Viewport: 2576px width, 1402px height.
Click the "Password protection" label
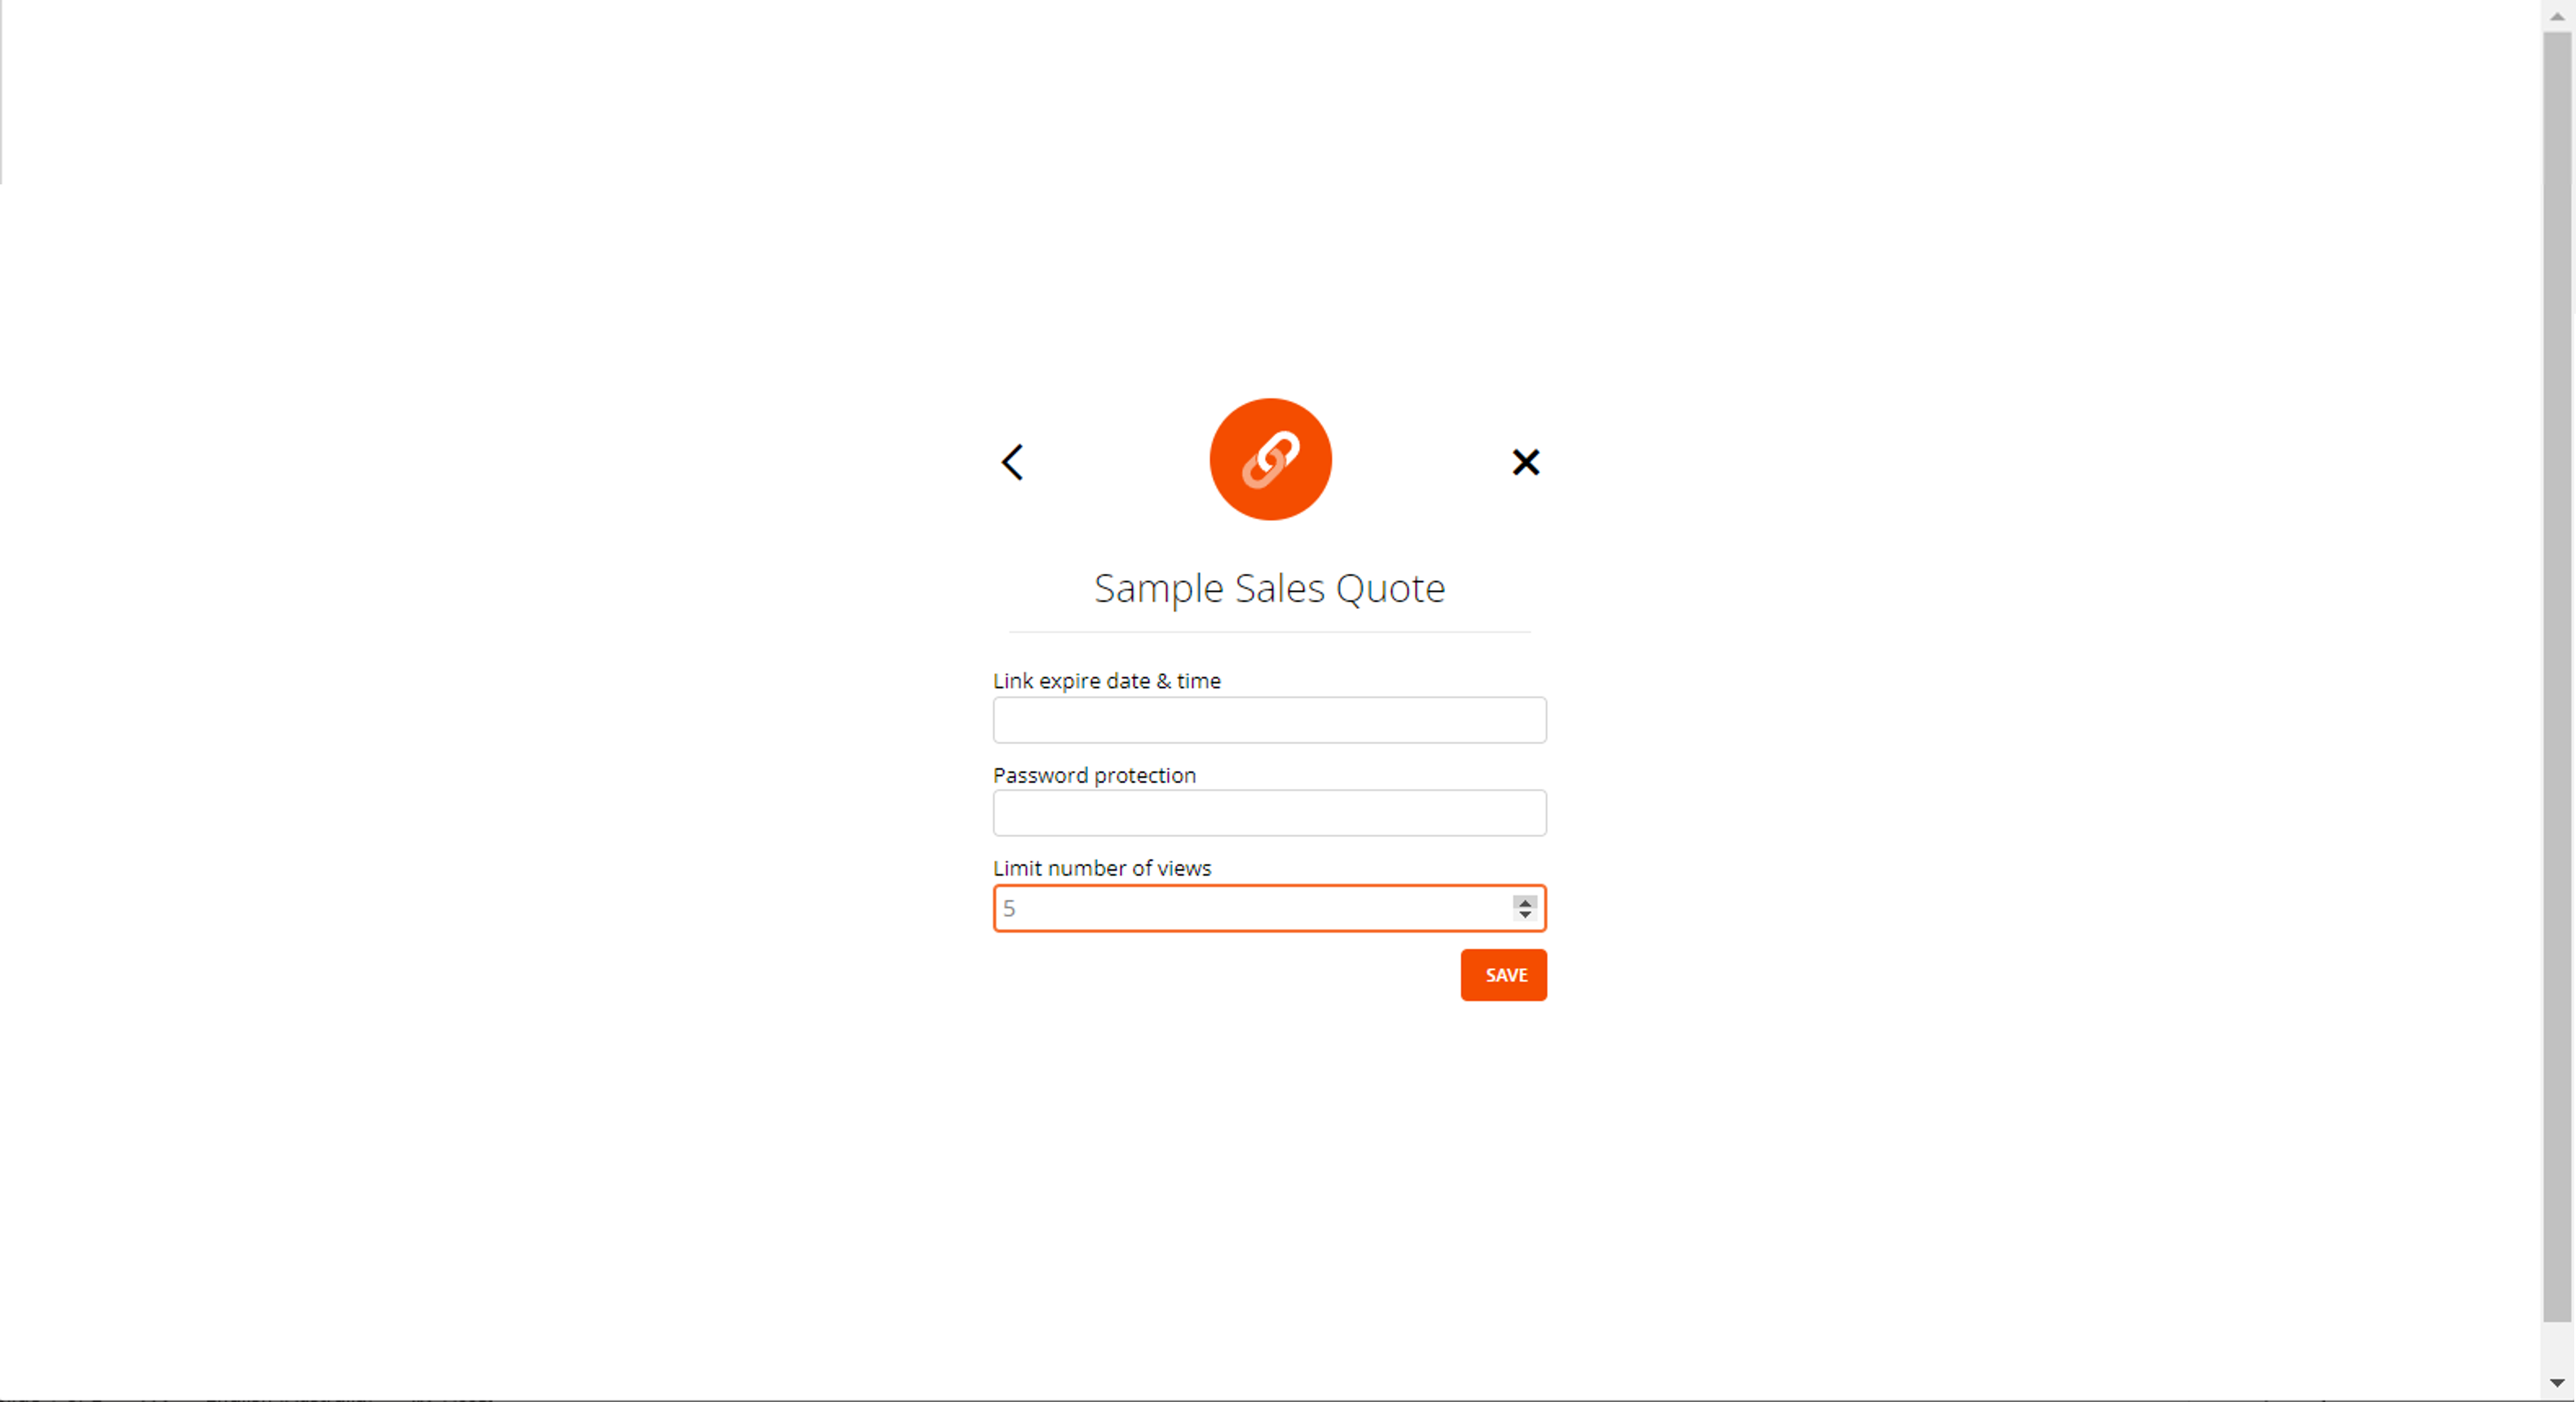coord(1094,775)
